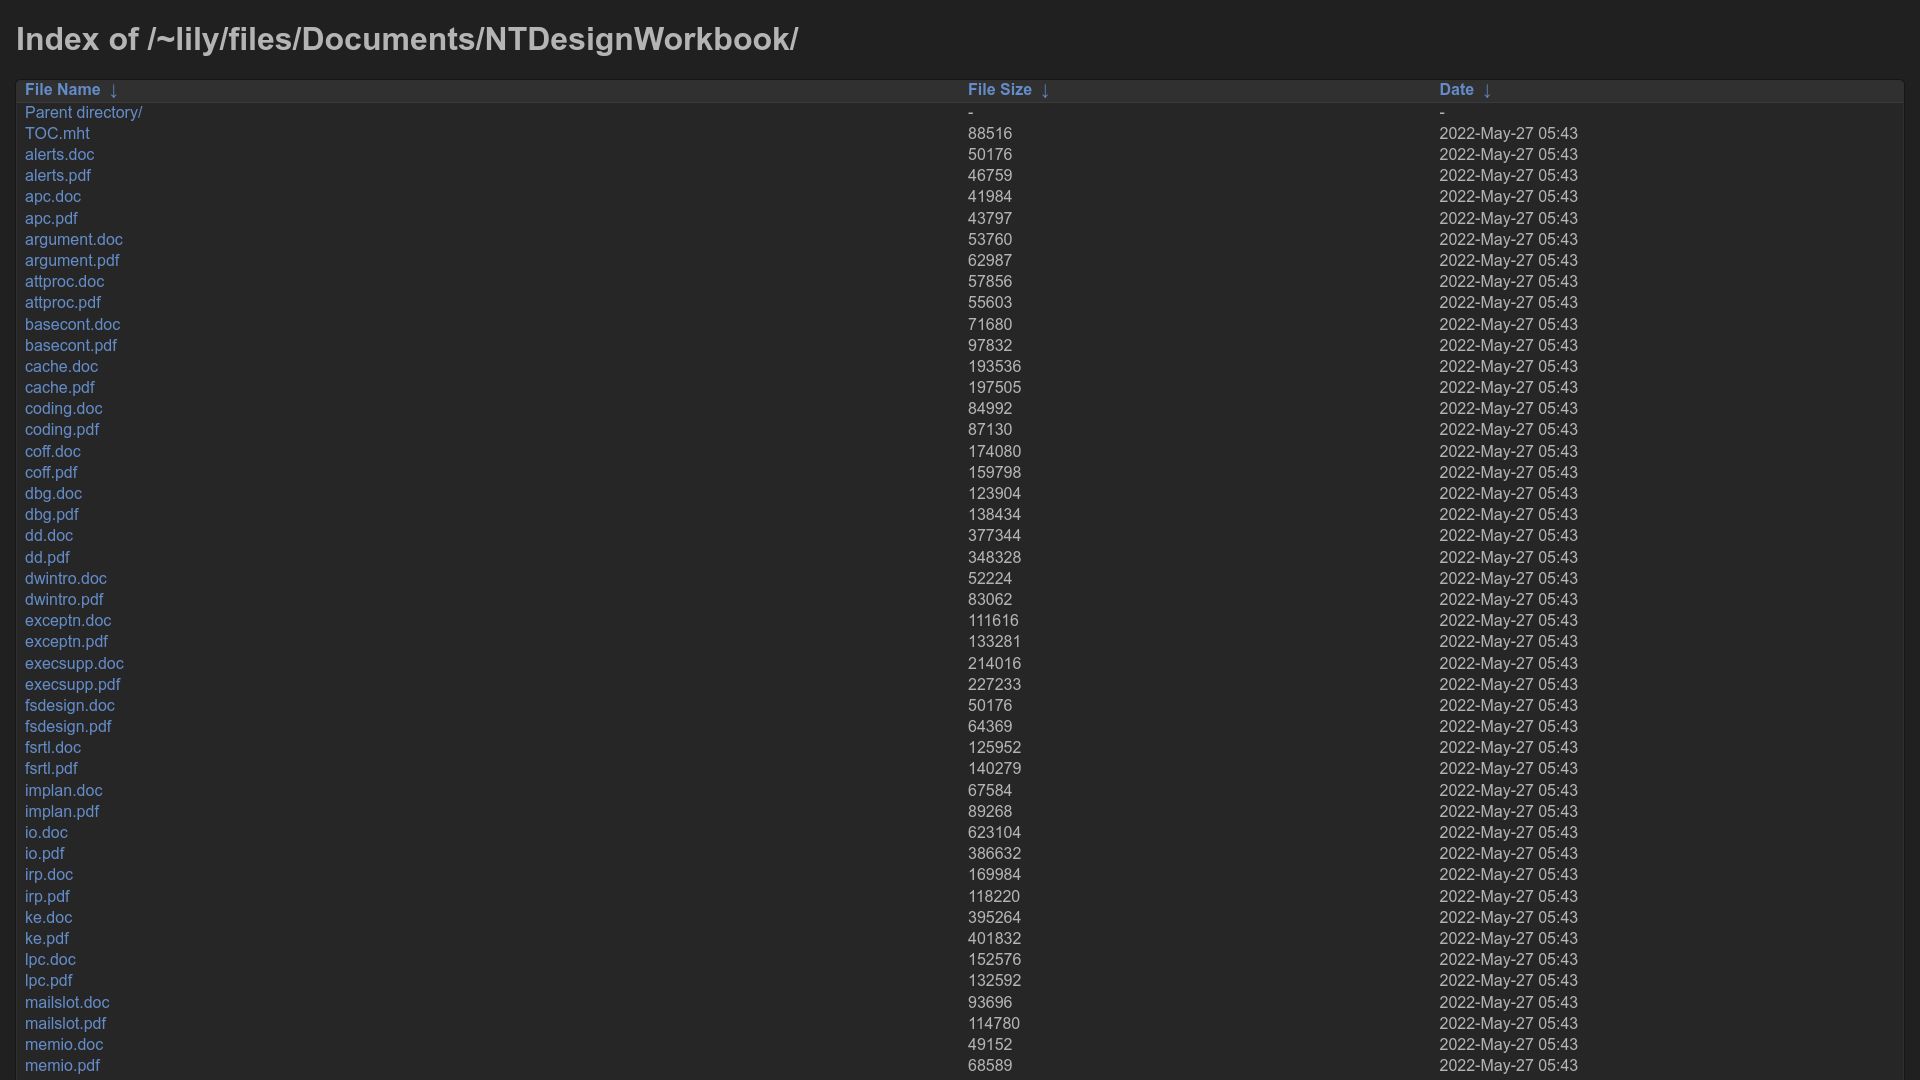
Task: Sort listing by File Name header
Action: (62, 90)
